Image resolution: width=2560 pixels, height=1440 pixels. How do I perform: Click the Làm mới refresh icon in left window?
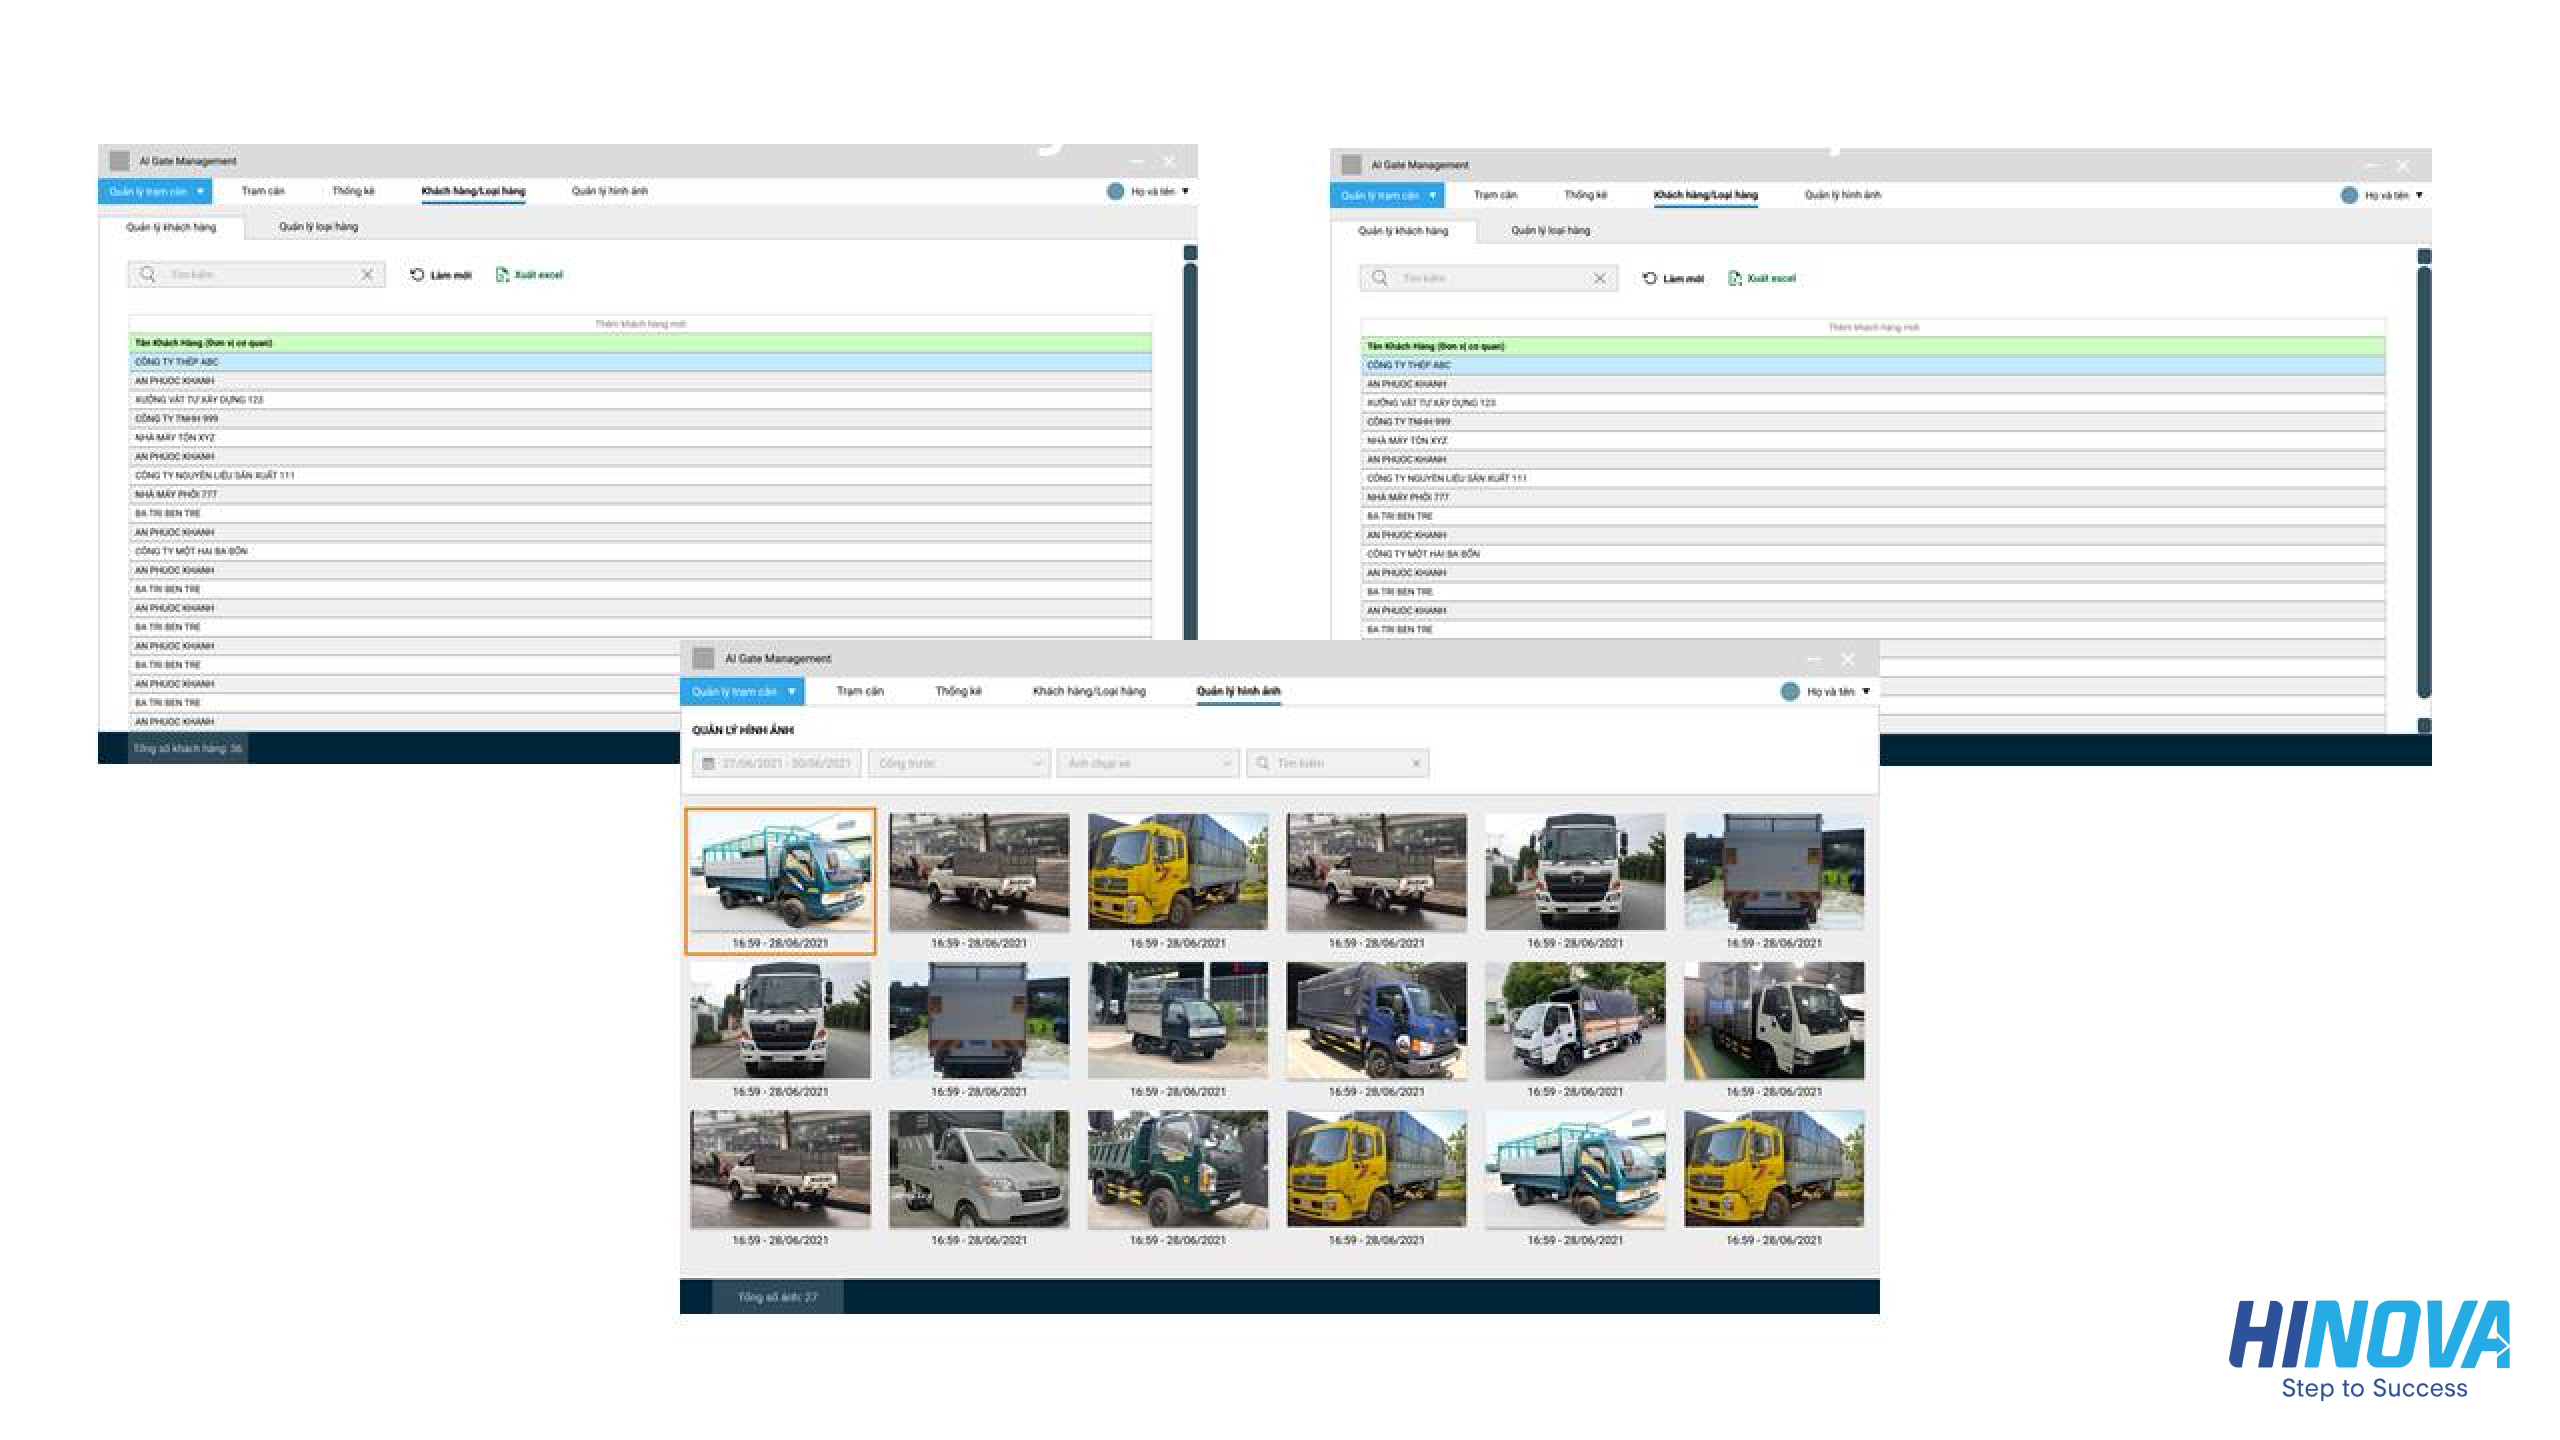[417, 275]
